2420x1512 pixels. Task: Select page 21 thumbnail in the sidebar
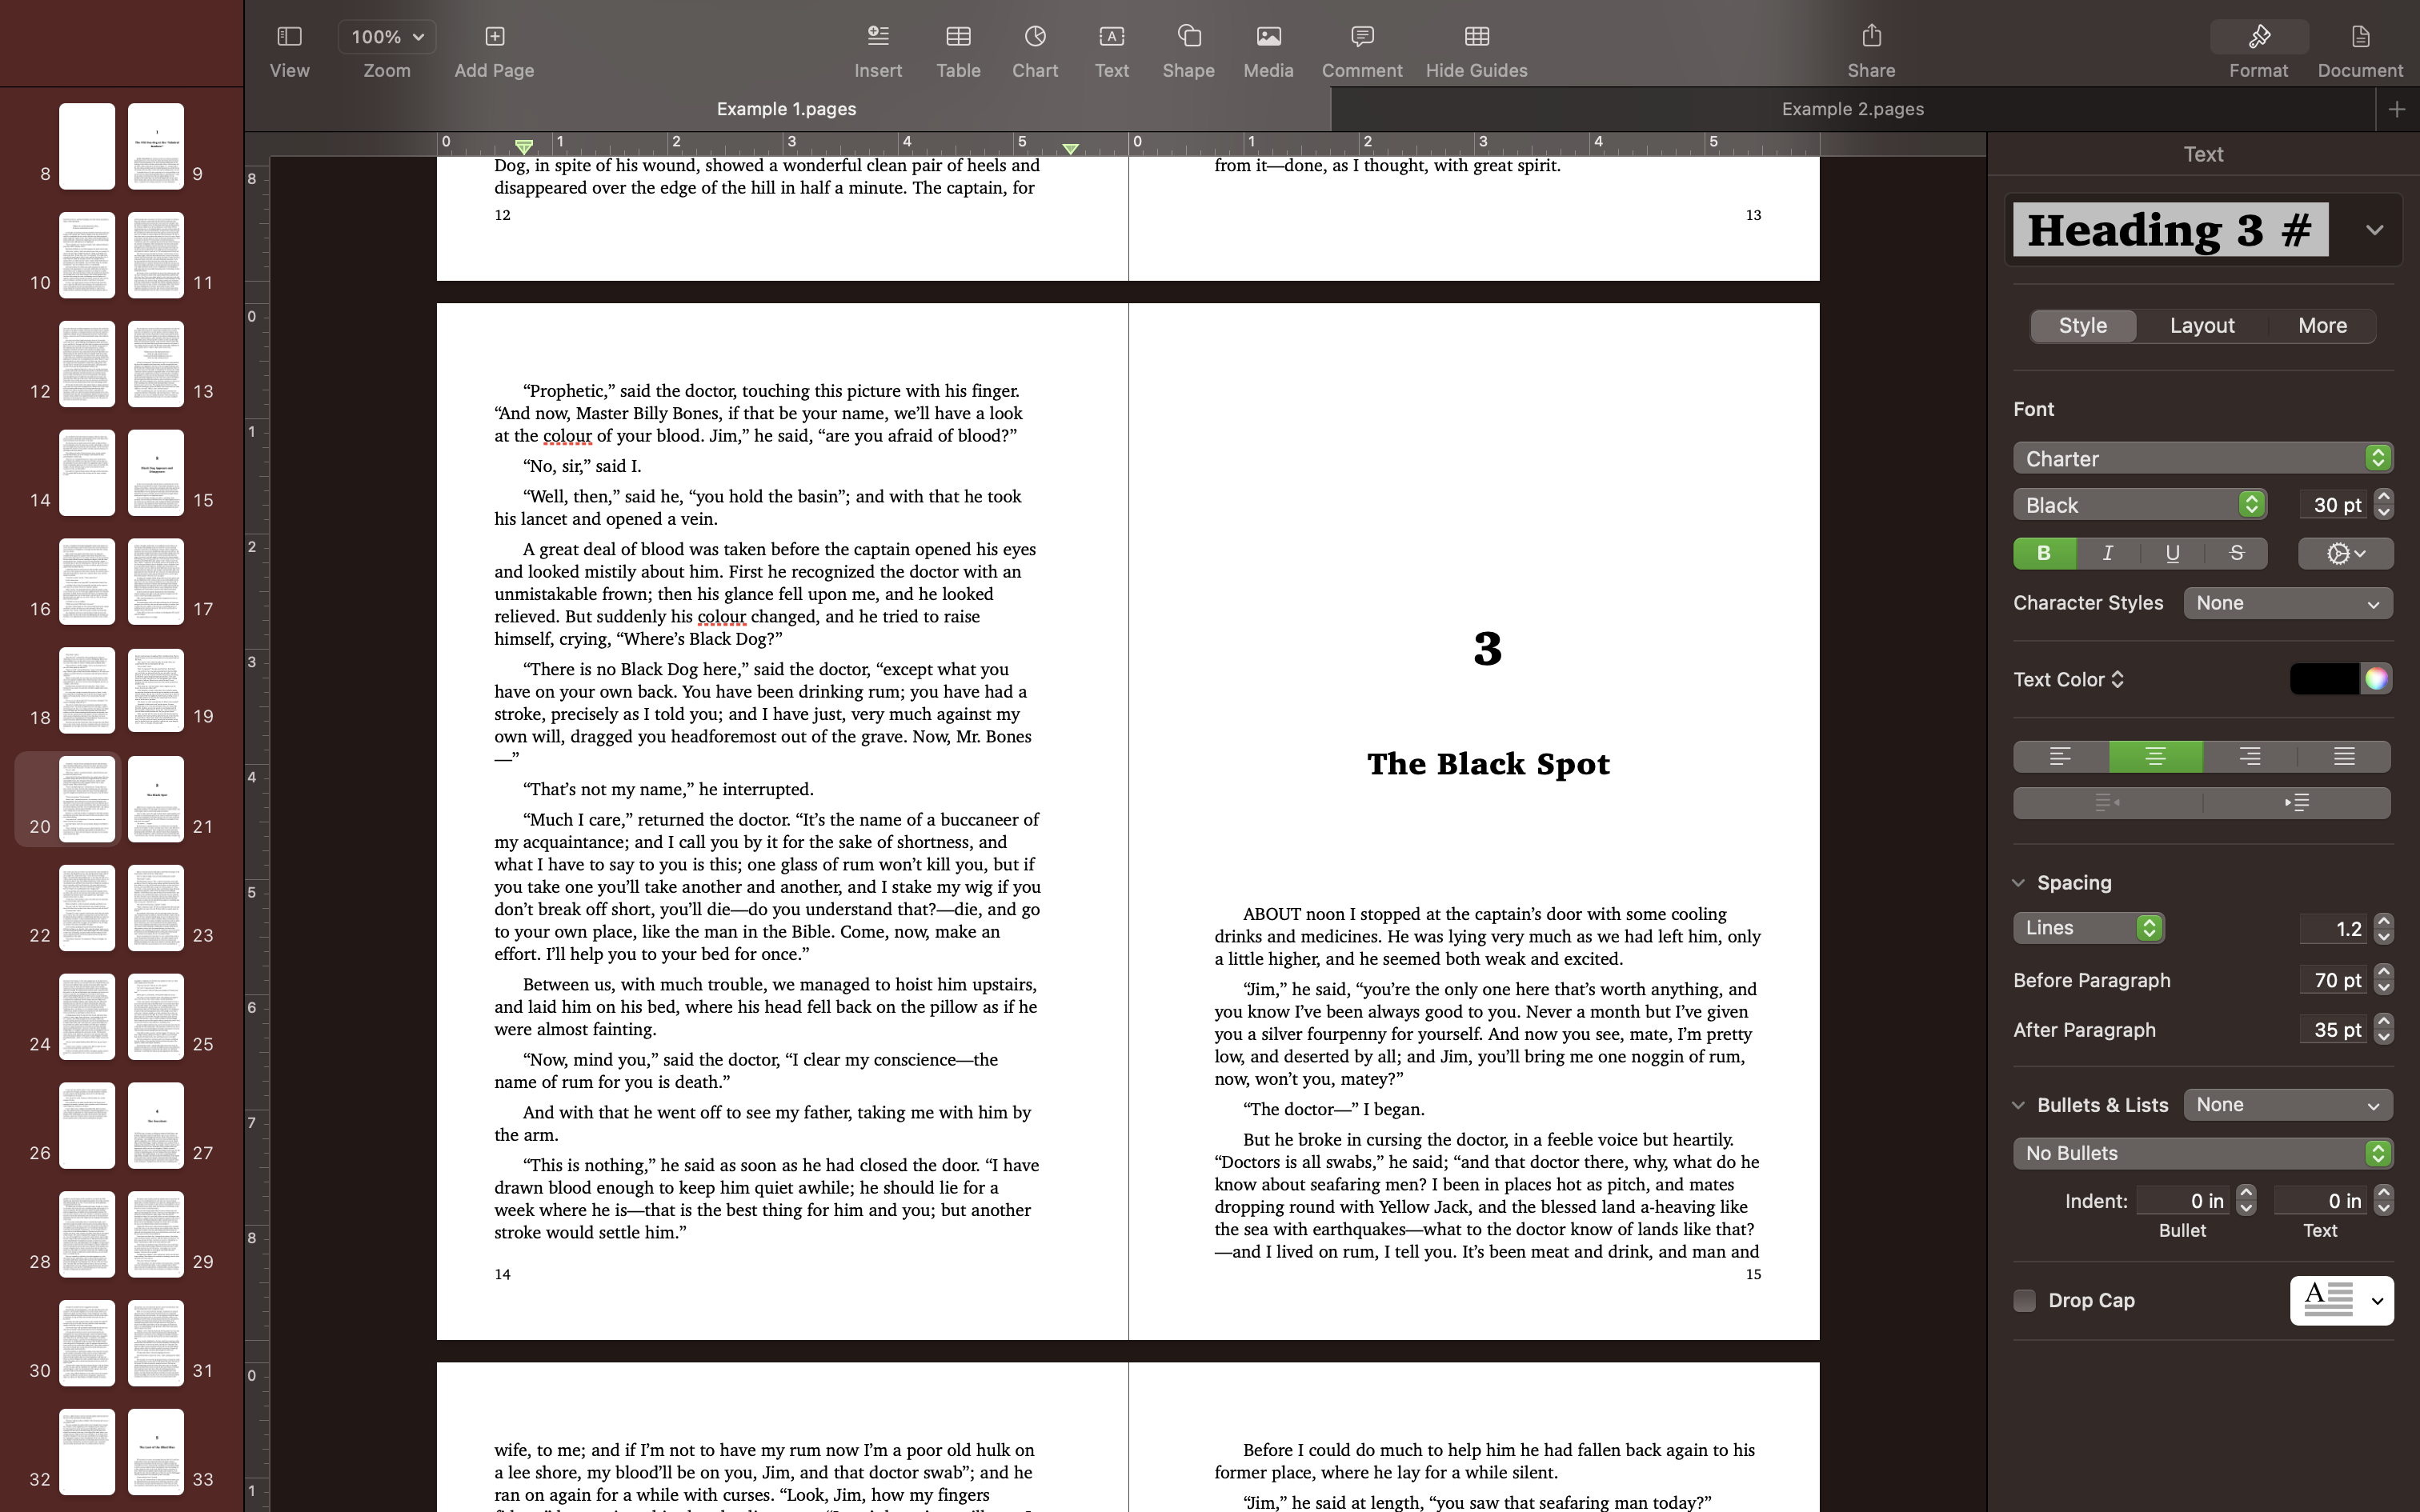[x=155, y=798]
